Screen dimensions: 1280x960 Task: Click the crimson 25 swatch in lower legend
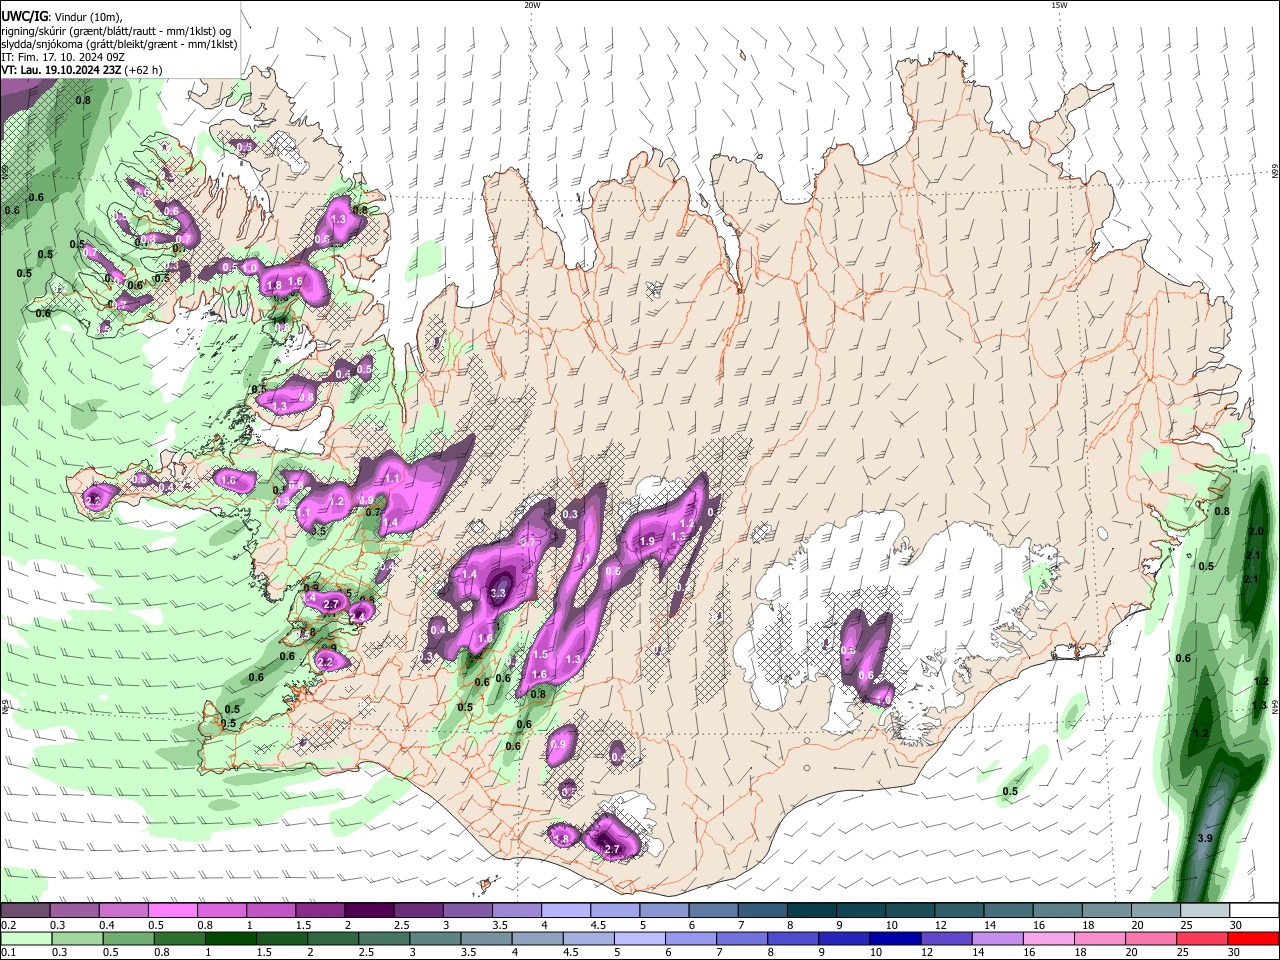coord(1202,938)
